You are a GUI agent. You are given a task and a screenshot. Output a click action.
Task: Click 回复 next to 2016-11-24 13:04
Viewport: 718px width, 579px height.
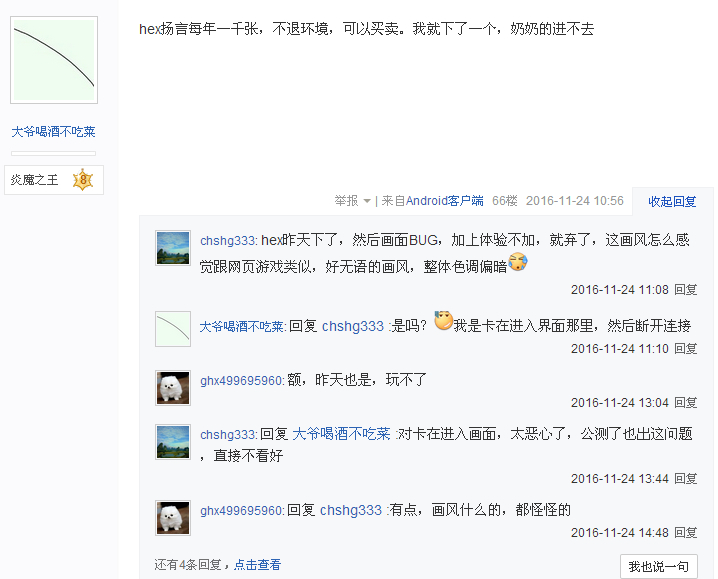(685, 403)
